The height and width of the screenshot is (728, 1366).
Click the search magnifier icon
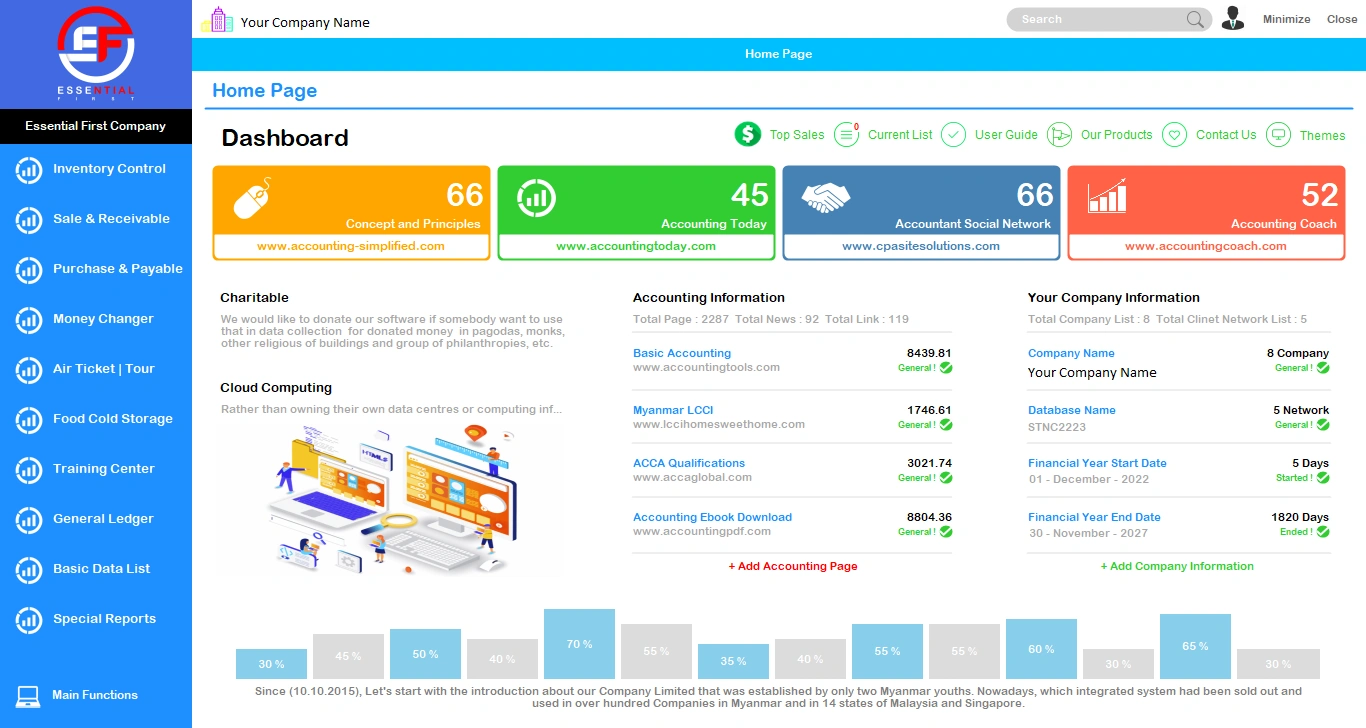pos(1196,19)
